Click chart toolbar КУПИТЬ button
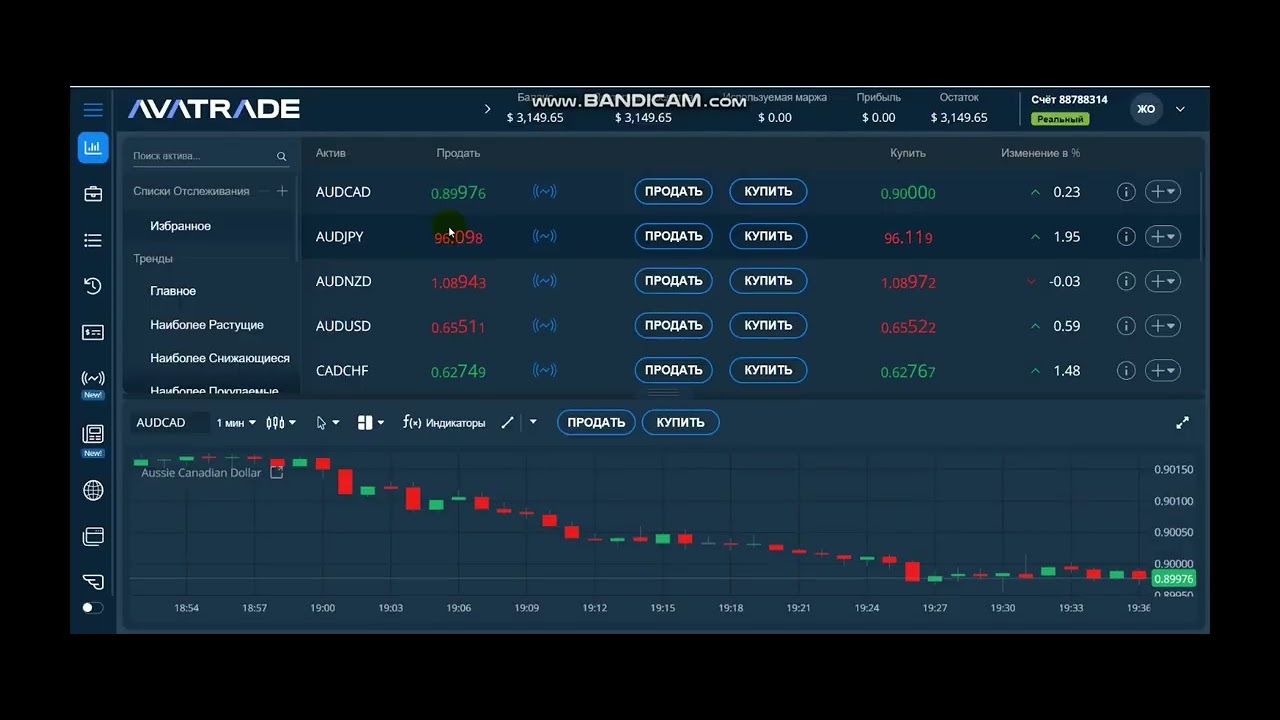The image size is (1280, 720). tap(681, 422)
